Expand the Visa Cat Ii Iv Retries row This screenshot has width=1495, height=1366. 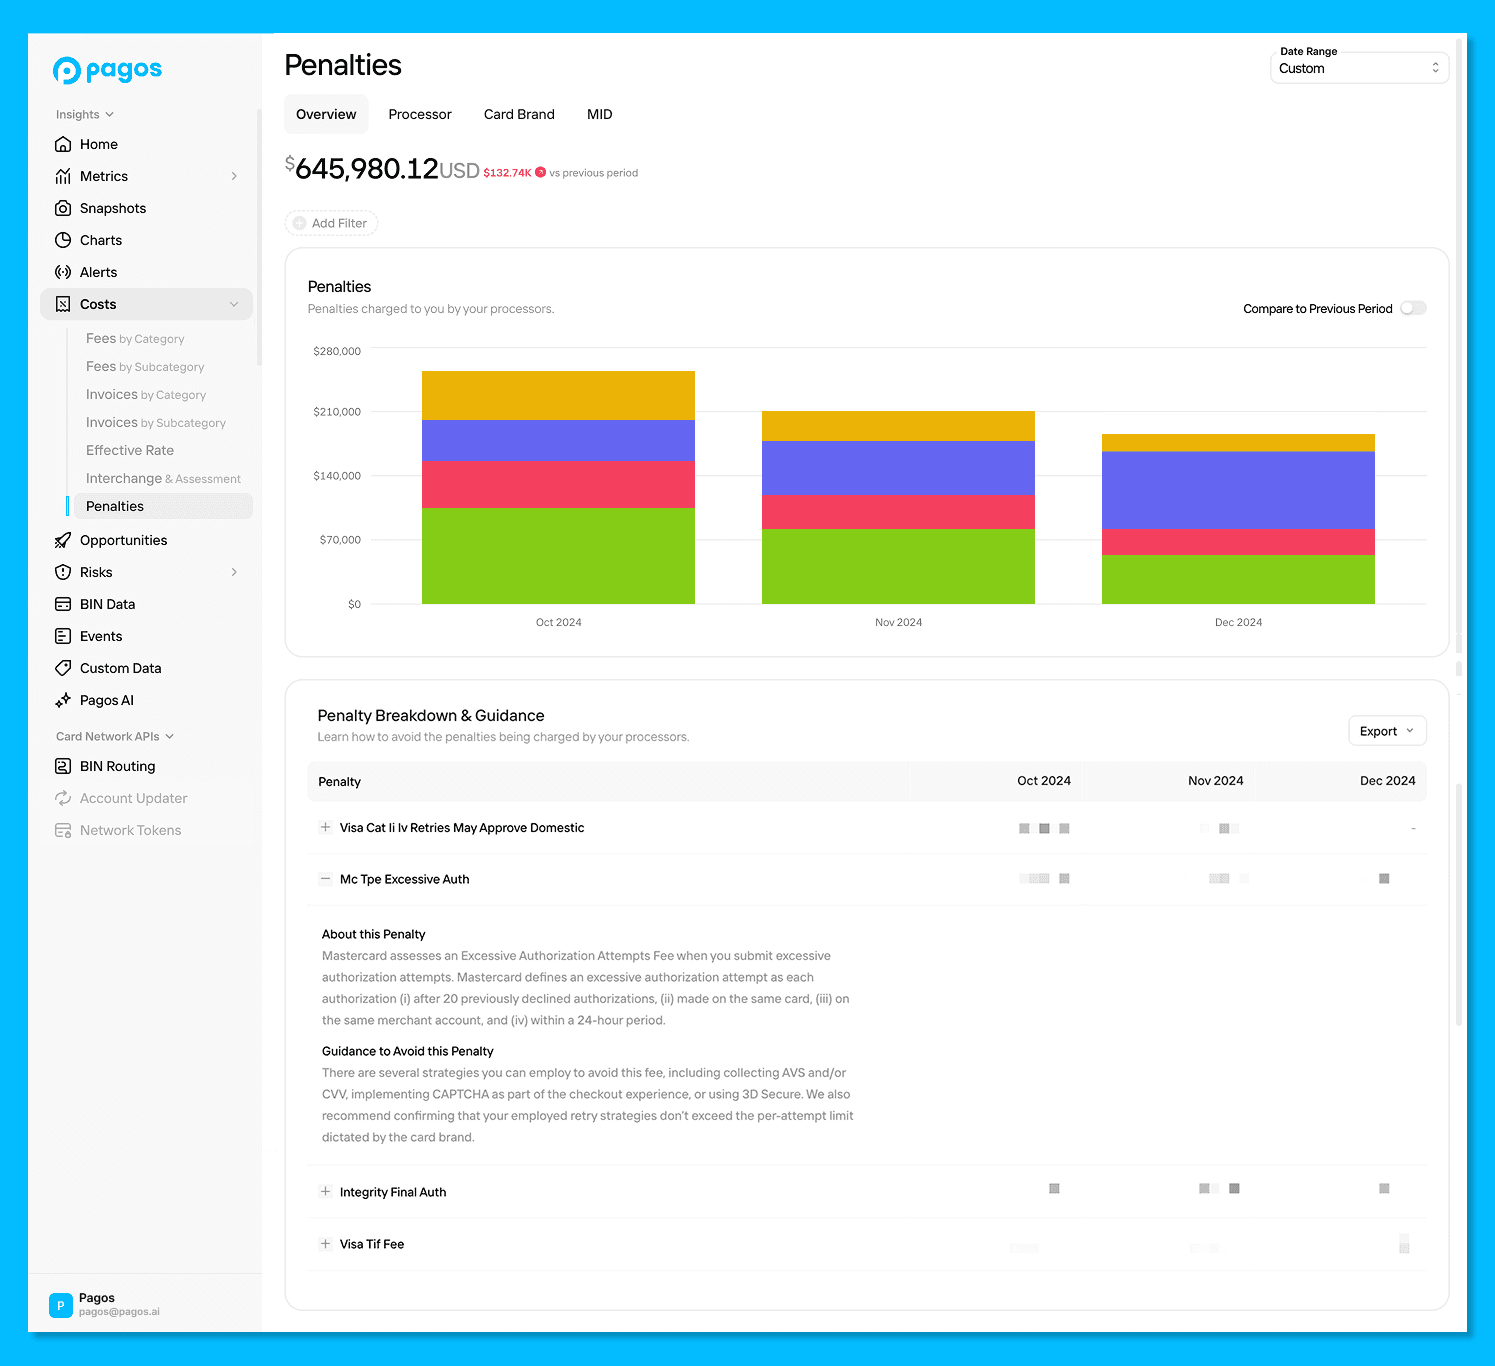[x=325, y=828]
